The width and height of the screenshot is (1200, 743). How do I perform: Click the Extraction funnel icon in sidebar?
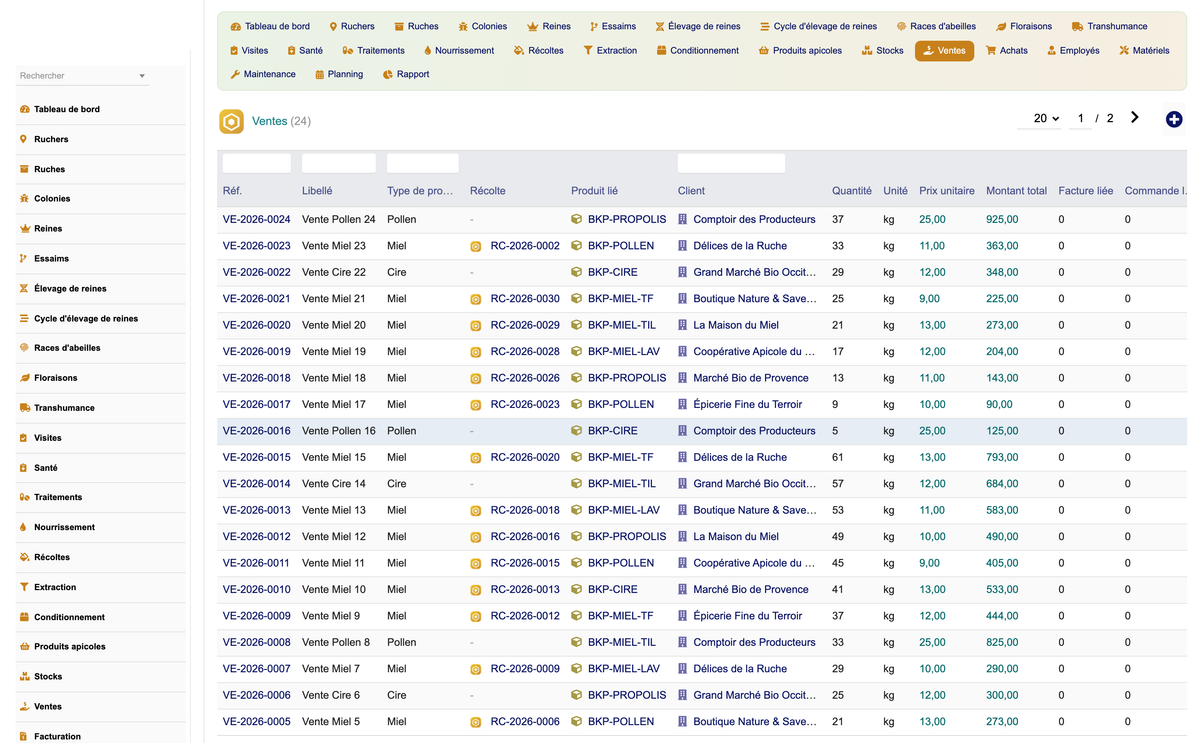24,587
